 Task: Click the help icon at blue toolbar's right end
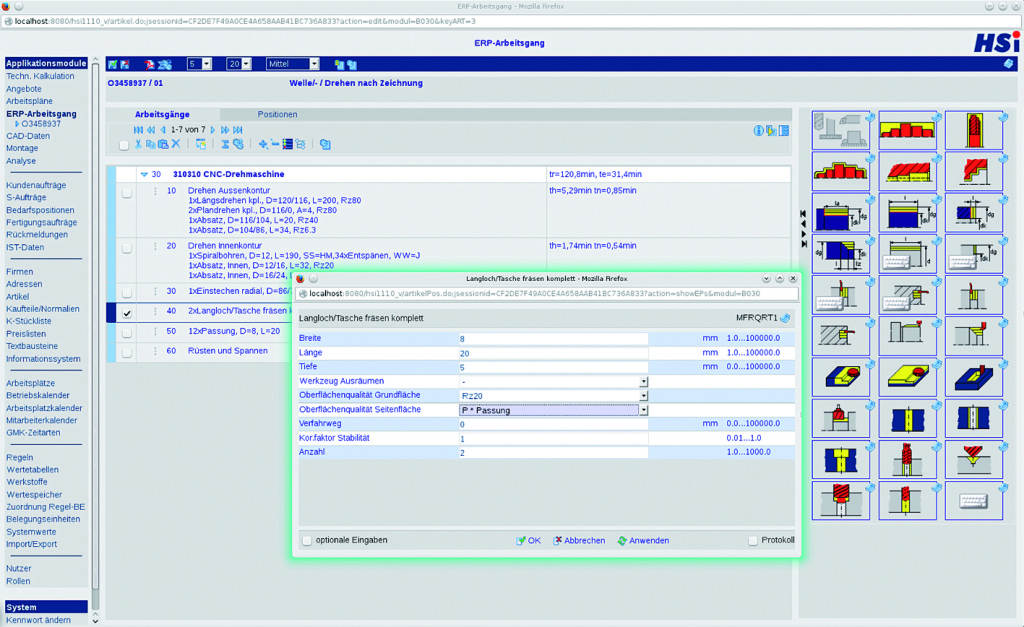1008,63
